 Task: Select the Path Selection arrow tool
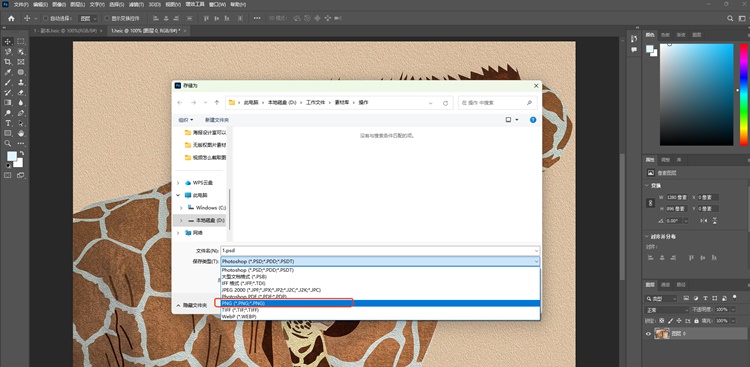pyautogui.click(x=21, y=123)
